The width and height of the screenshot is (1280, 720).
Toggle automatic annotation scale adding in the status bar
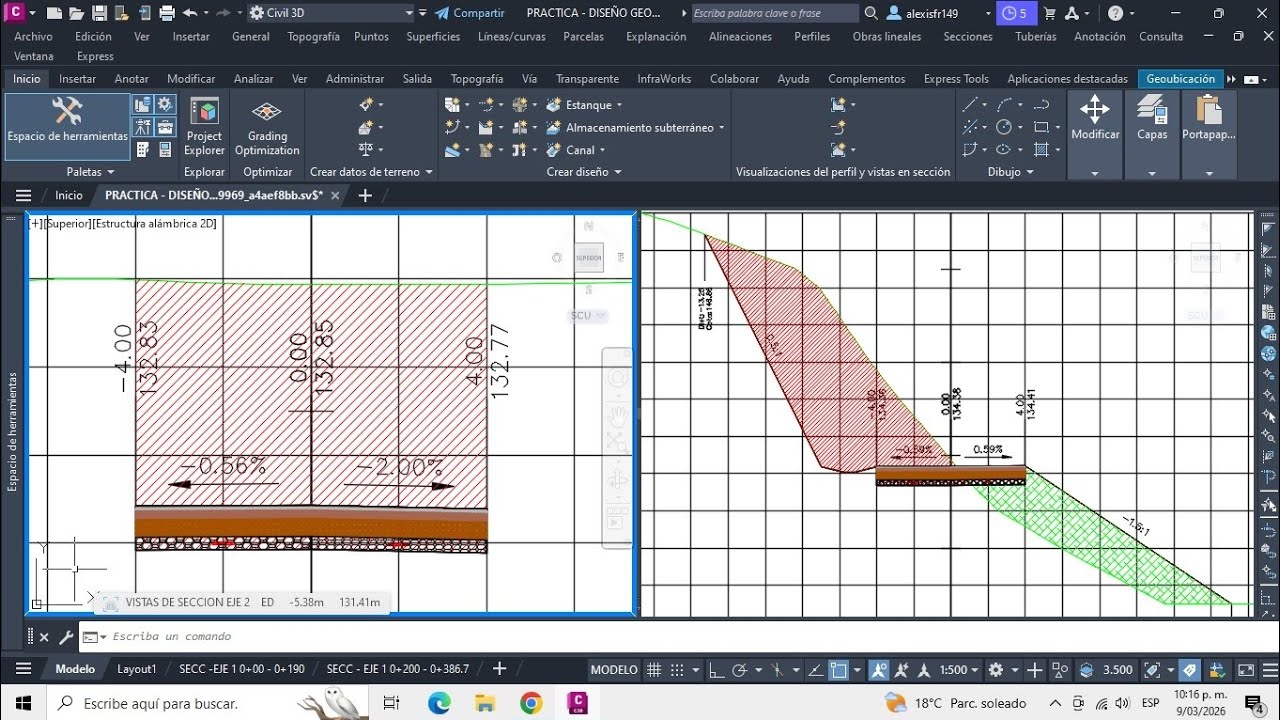pos(902,670)
